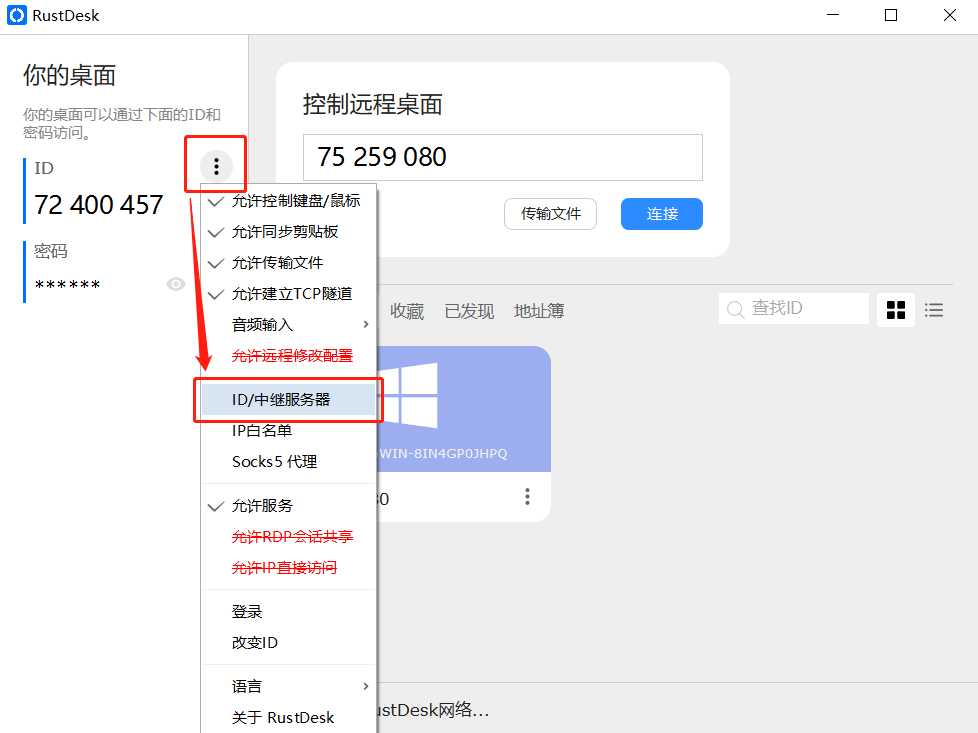978x733 pixels.
Task: Switch to the 已发现 tab
Action: (x=469, y=311)
